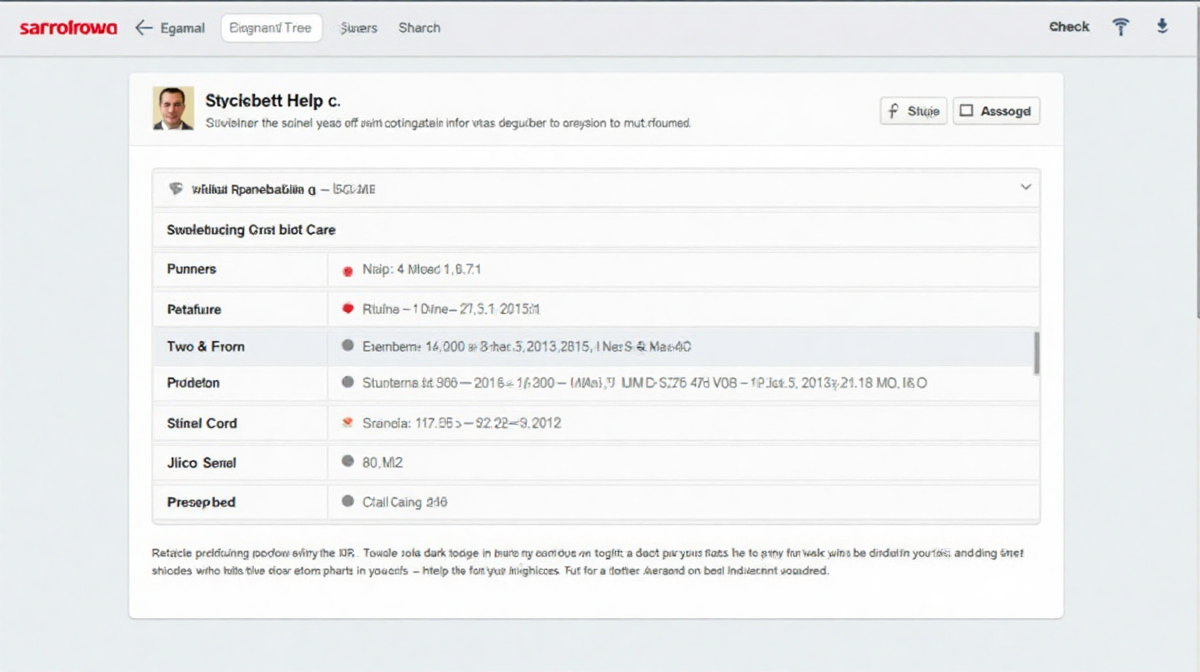This screenshot has height=672, width=1200.
Task: Expand the chevron on the panel header
Action: pos(1025,187)
